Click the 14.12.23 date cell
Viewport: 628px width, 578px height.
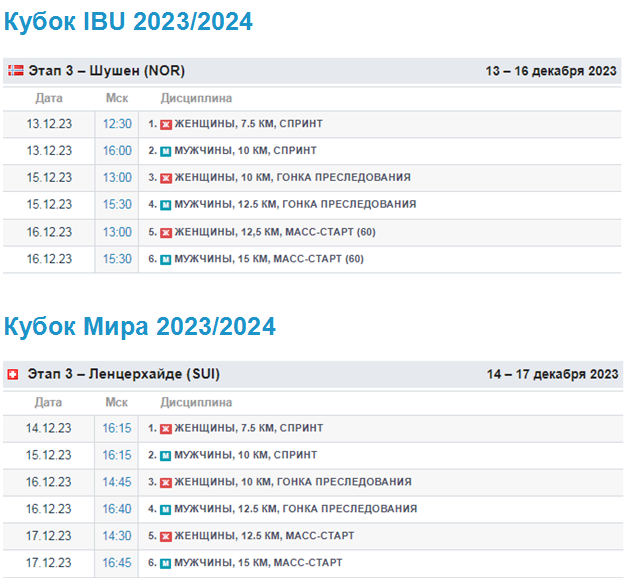[48, 428]
